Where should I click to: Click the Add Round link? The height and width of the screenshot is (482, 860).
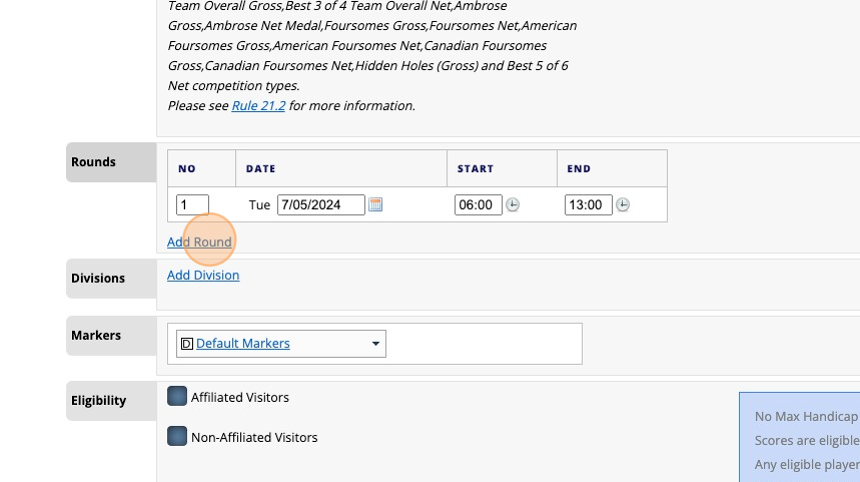pyautogui.click(x=199, y=242)
